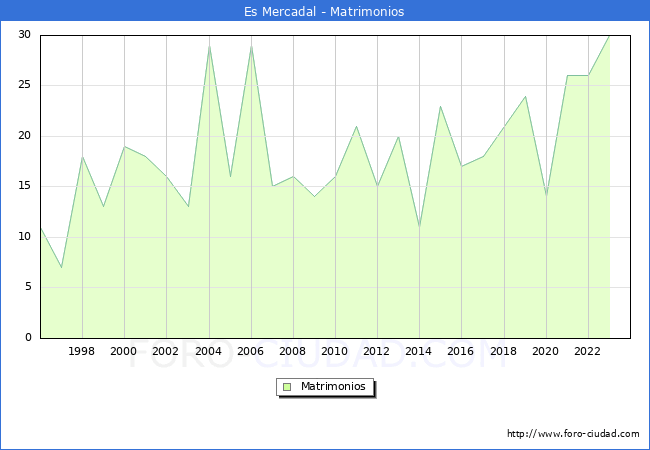650x450 pixels.
Task: Click the 2004 peak data point
Action: (209, 46)
